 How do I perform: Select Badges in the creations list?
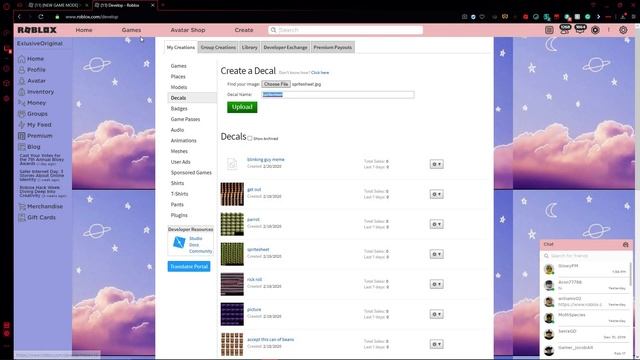point(179,109)
